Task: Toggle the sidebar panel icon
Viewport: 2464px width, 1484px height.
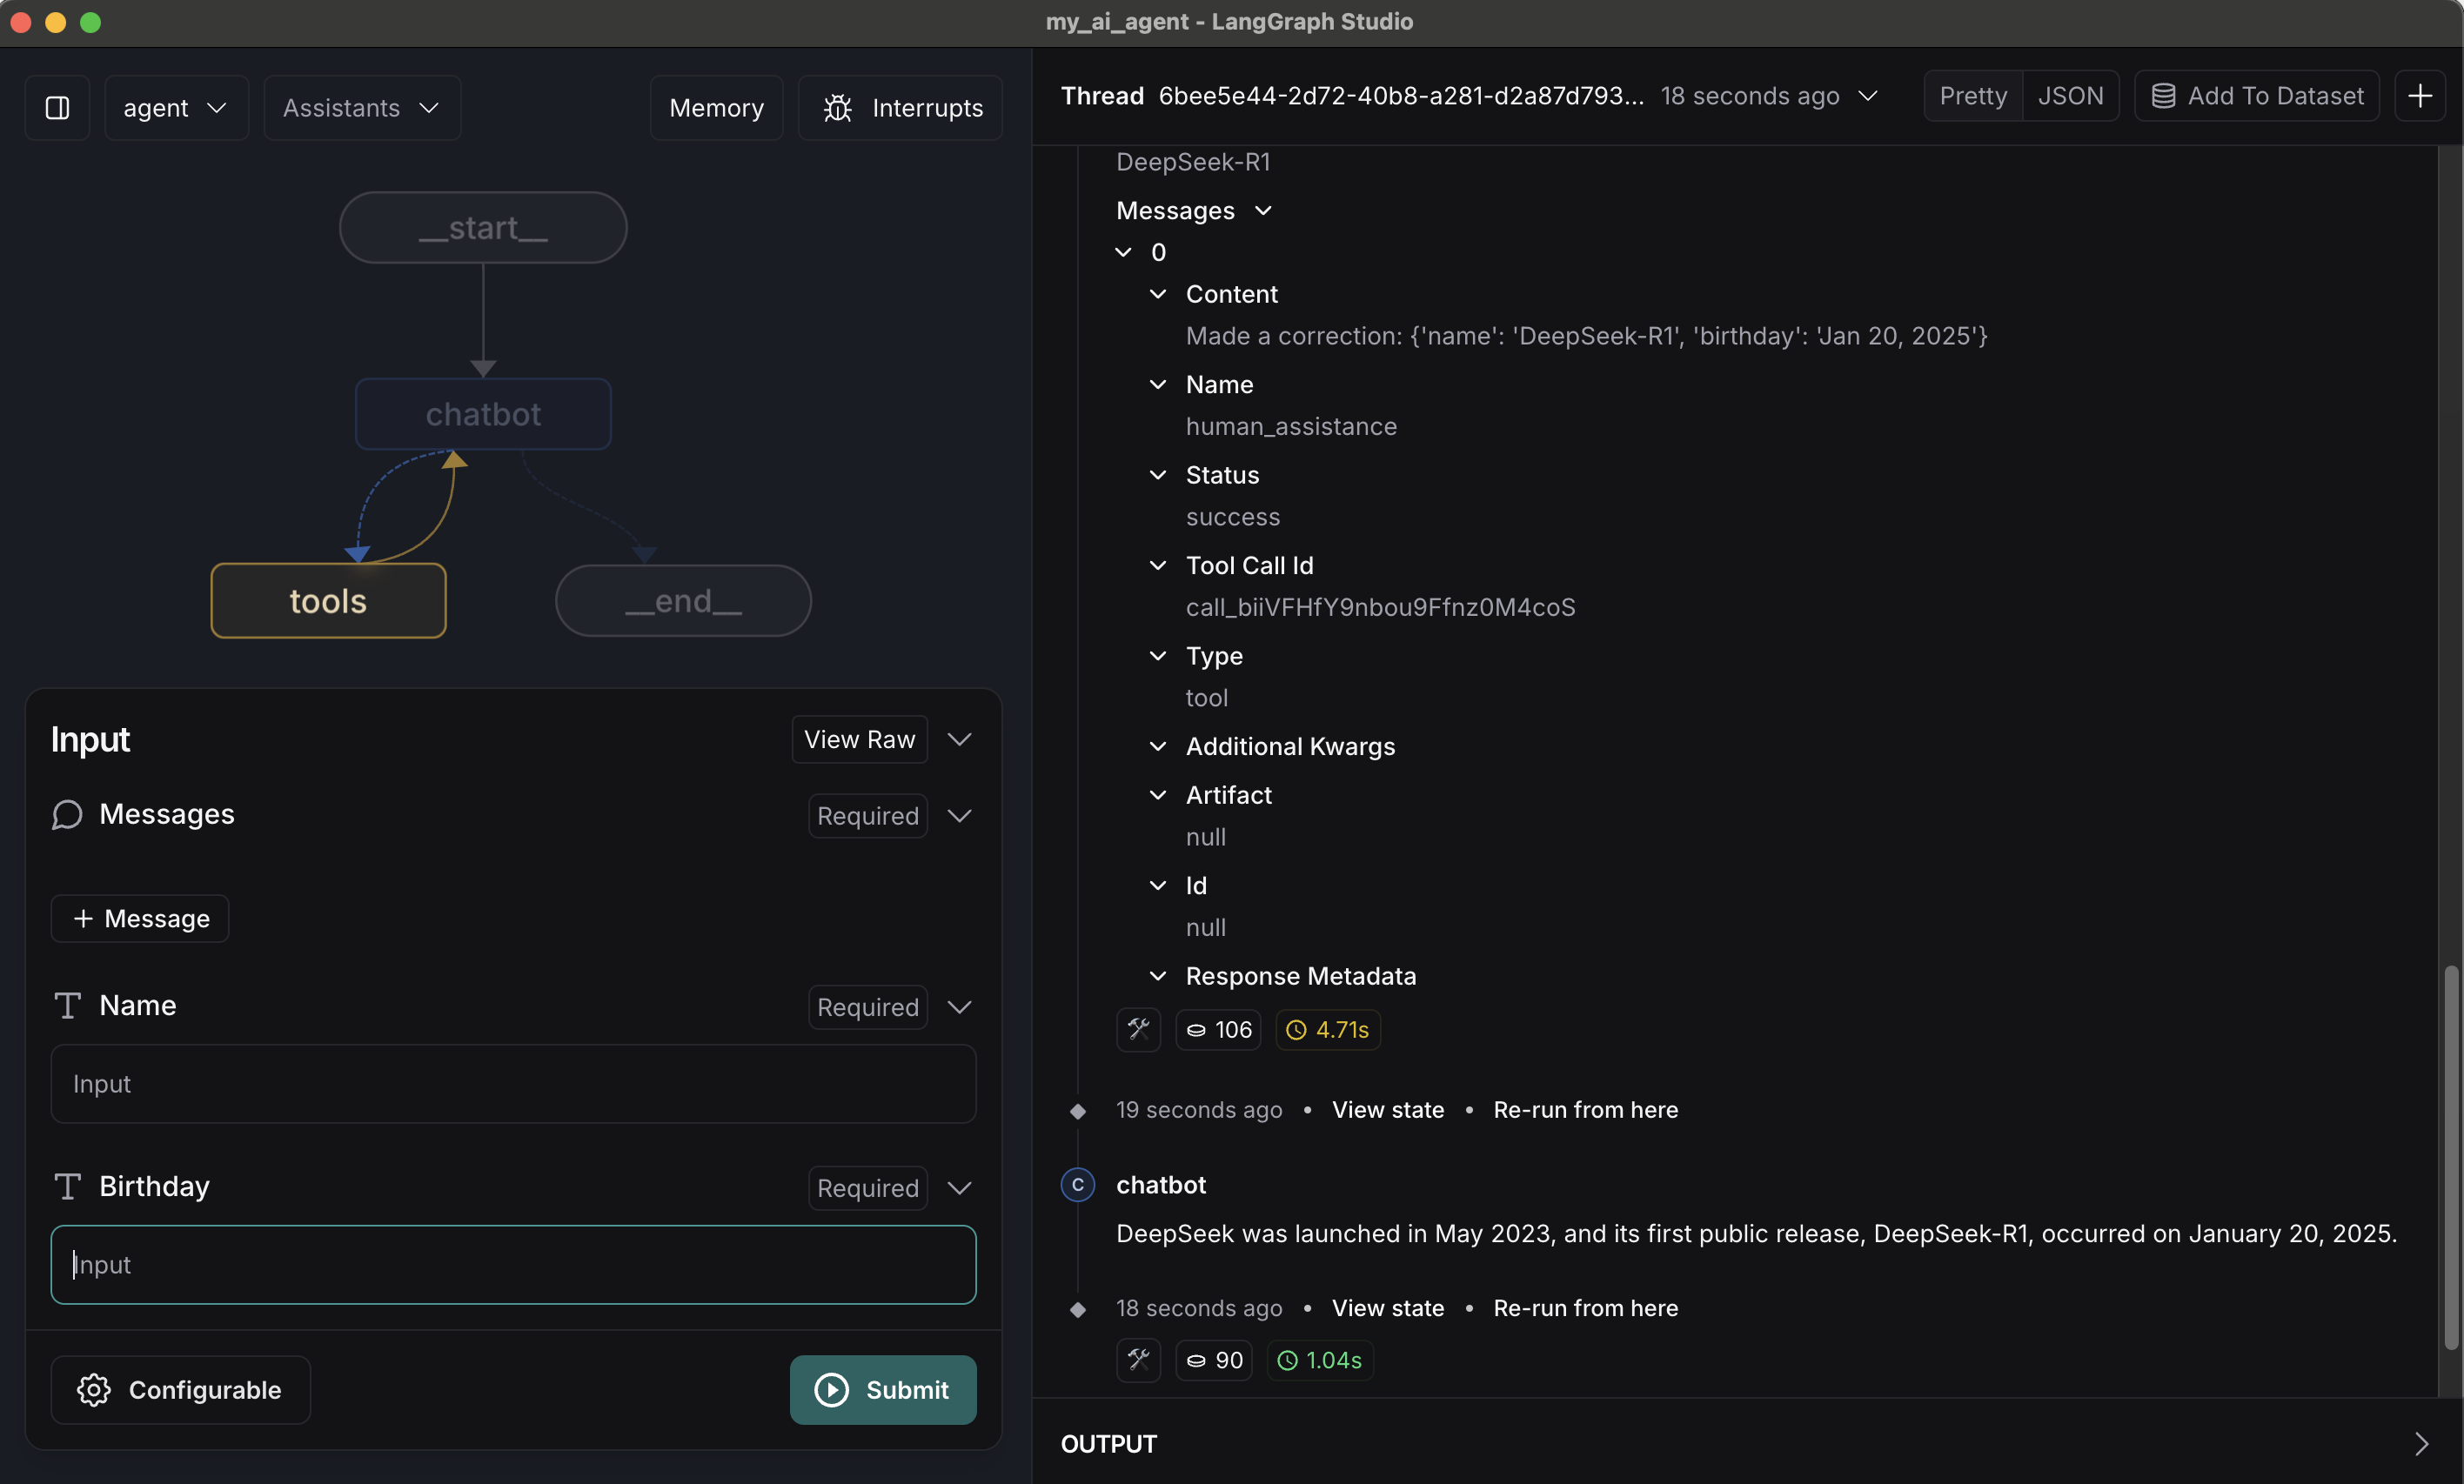Action: click(x=57, y=107)
